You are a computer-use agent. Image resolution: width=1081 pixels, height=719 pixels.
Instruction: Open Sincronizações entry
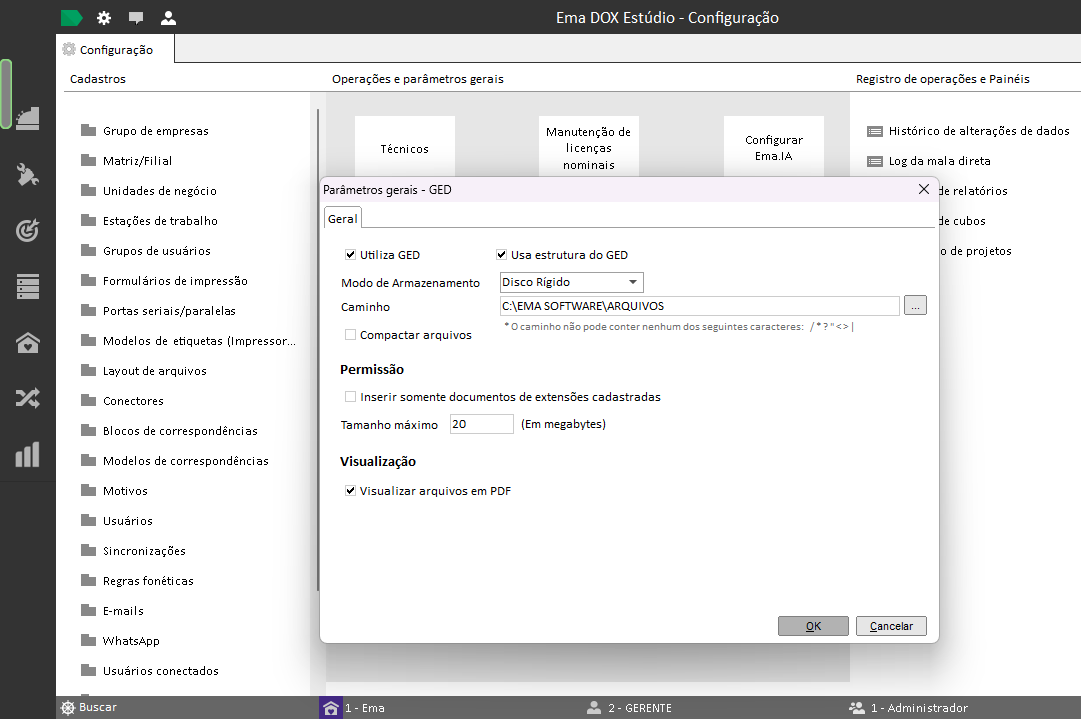coord(144,551)
